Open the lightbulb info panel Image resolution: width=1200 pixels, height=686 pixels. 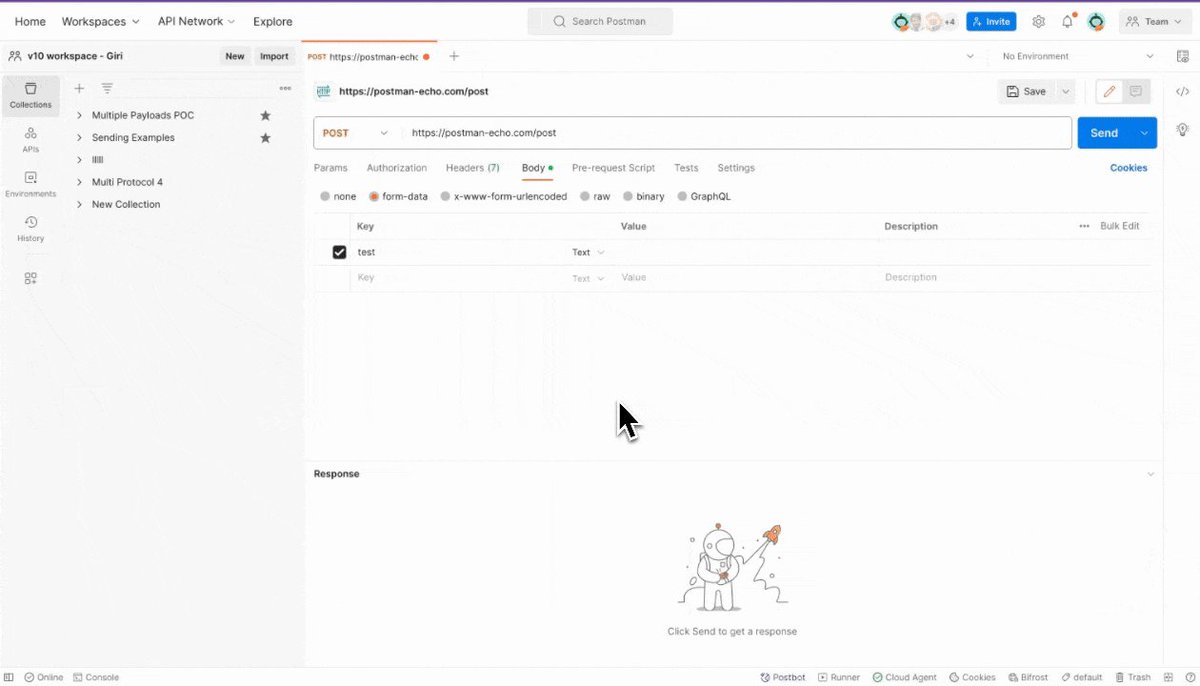1182,130
